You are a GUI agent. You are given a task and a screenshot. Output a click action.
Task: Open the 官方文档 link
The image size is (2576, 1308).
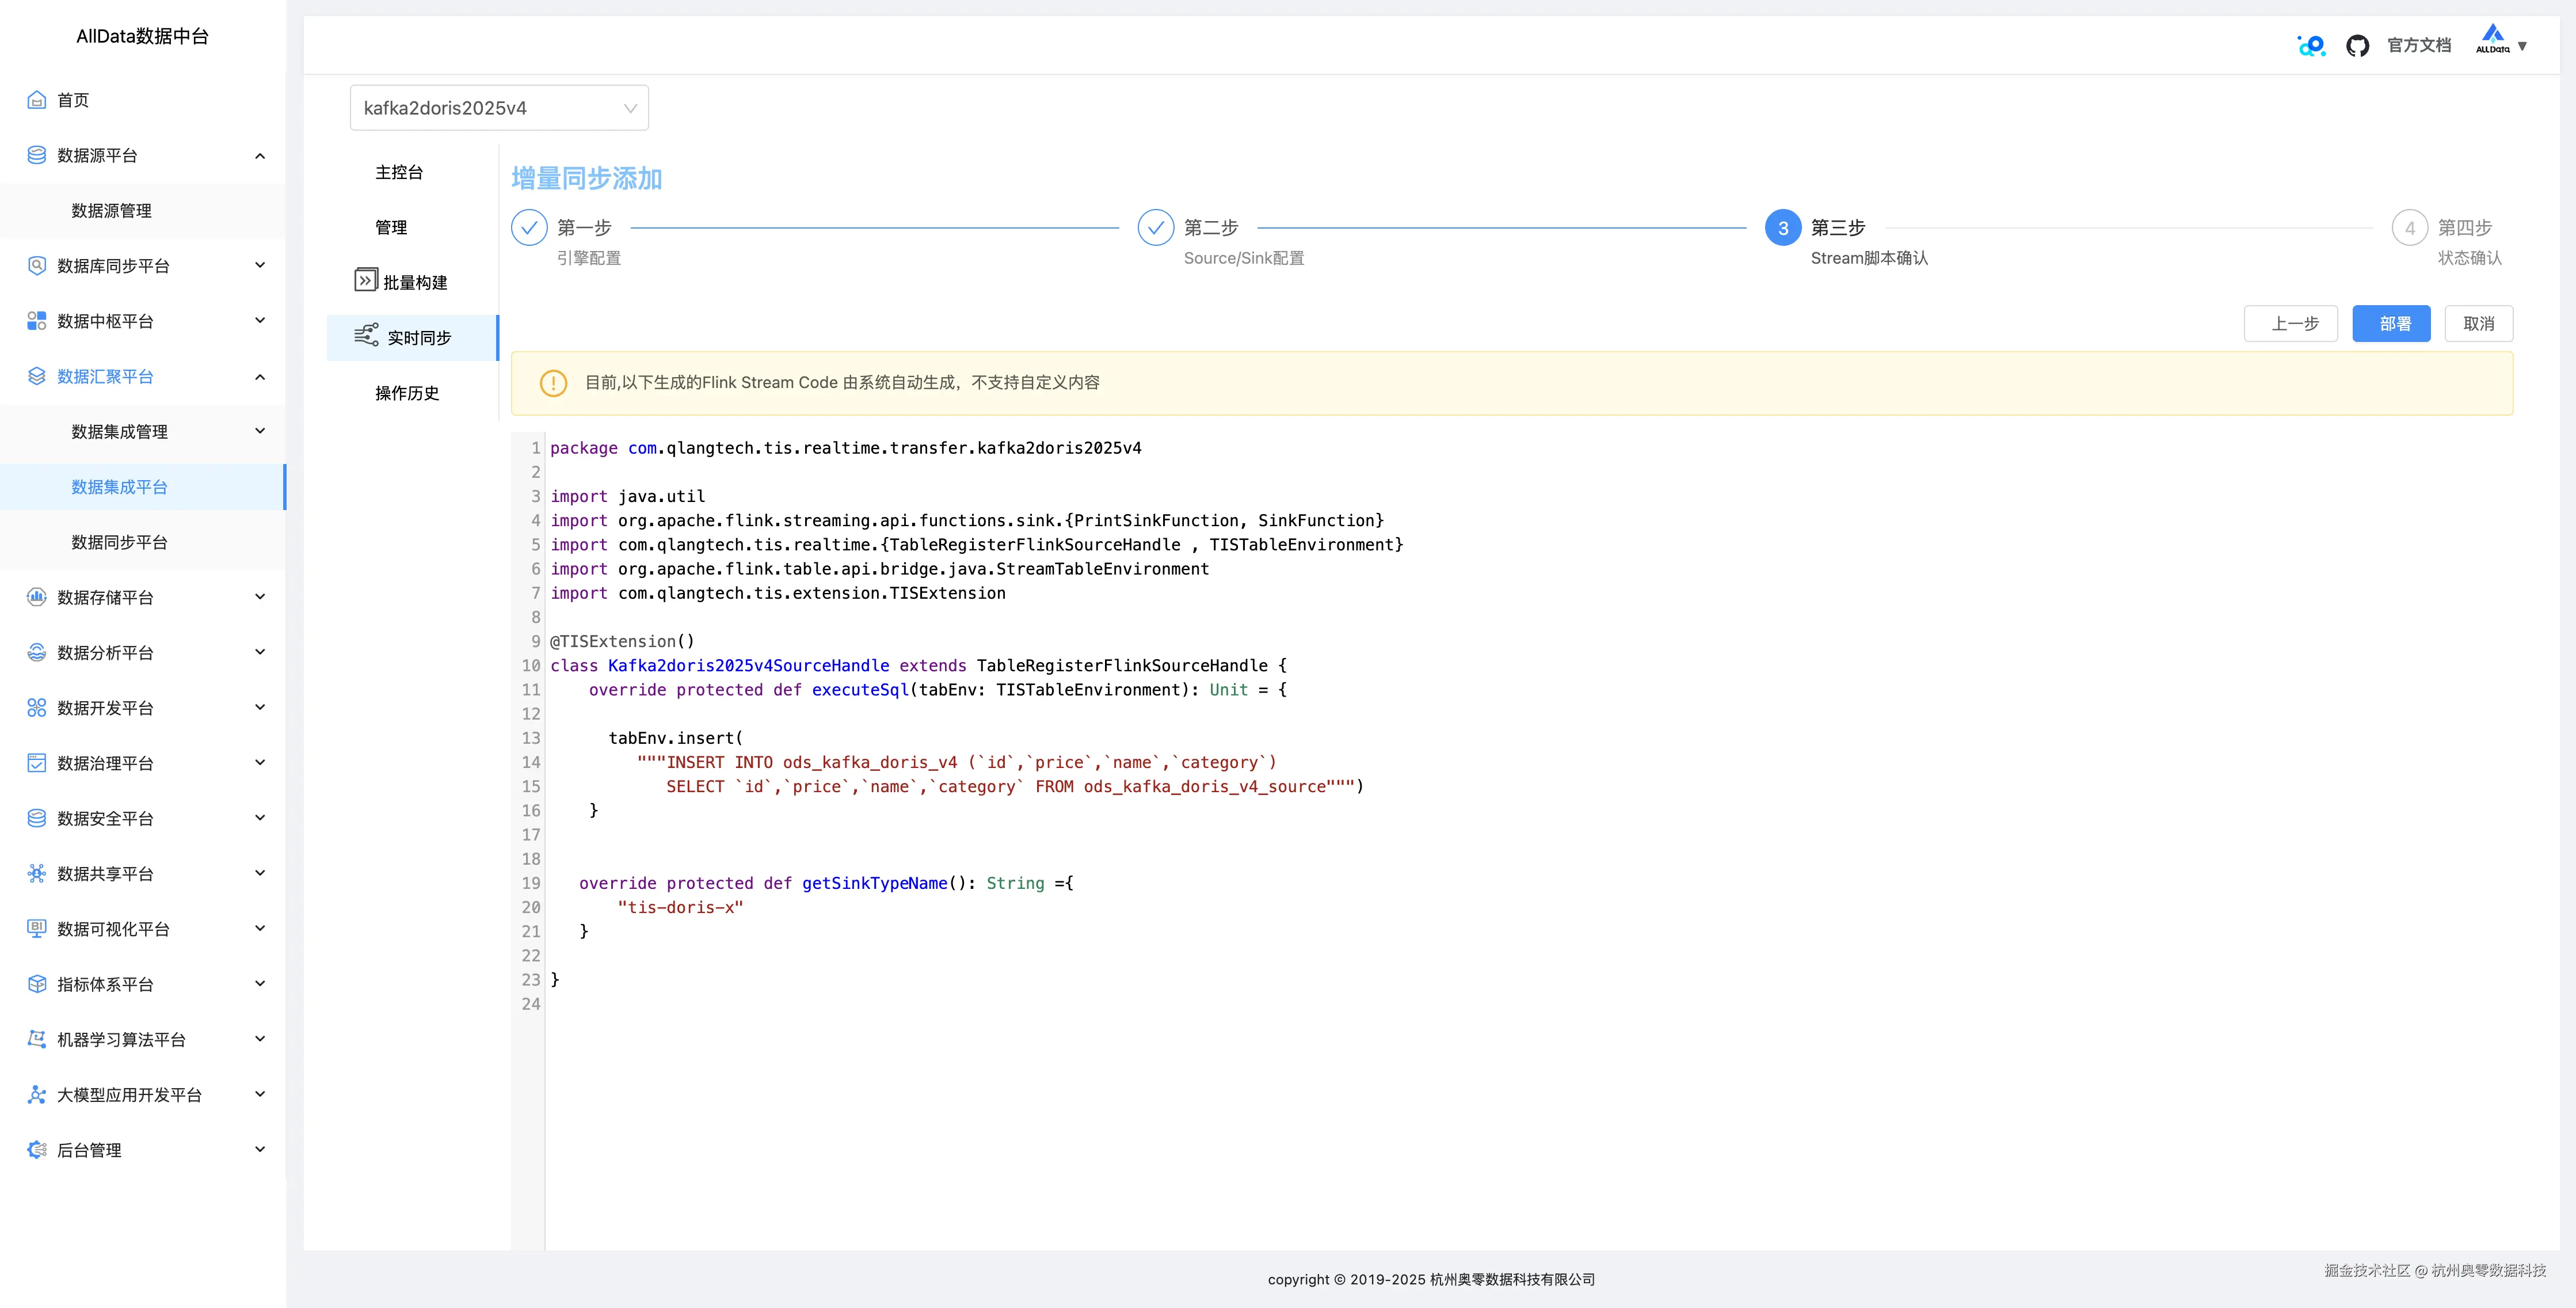click(2418, 46)
